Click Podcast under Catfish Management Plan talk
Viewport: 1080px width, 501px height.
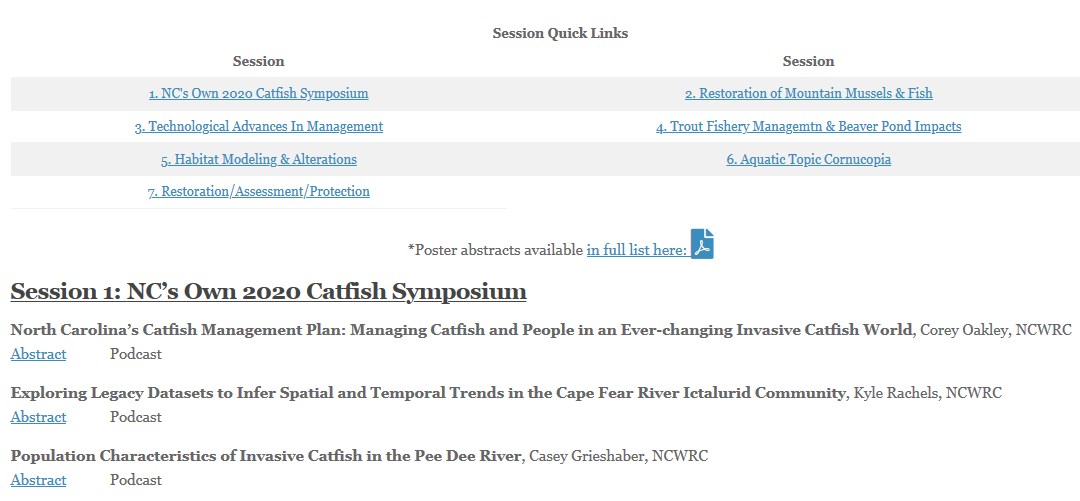coord(136,354)
